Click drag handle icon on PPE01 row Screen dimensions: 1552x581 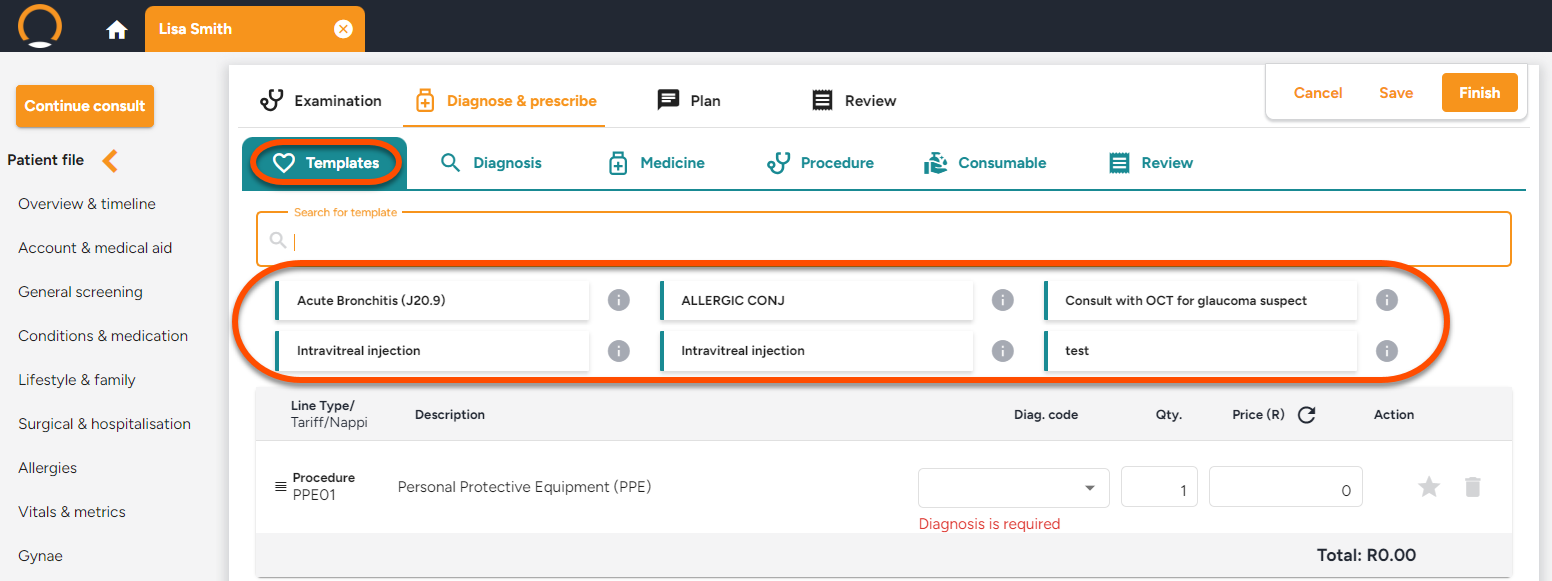pyautogui.click(x=281, y=487)
